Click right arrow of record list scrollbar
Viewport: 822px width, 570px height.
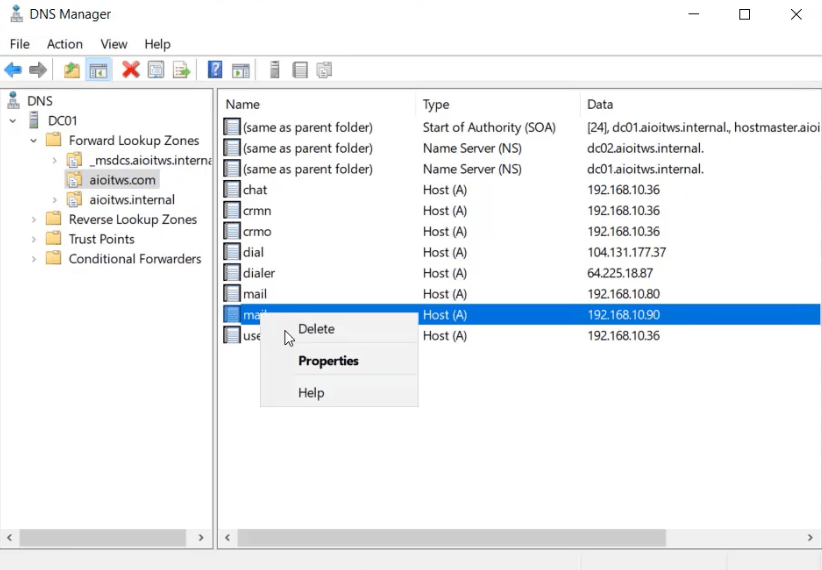pyautogui.click(x=811, y=538)
